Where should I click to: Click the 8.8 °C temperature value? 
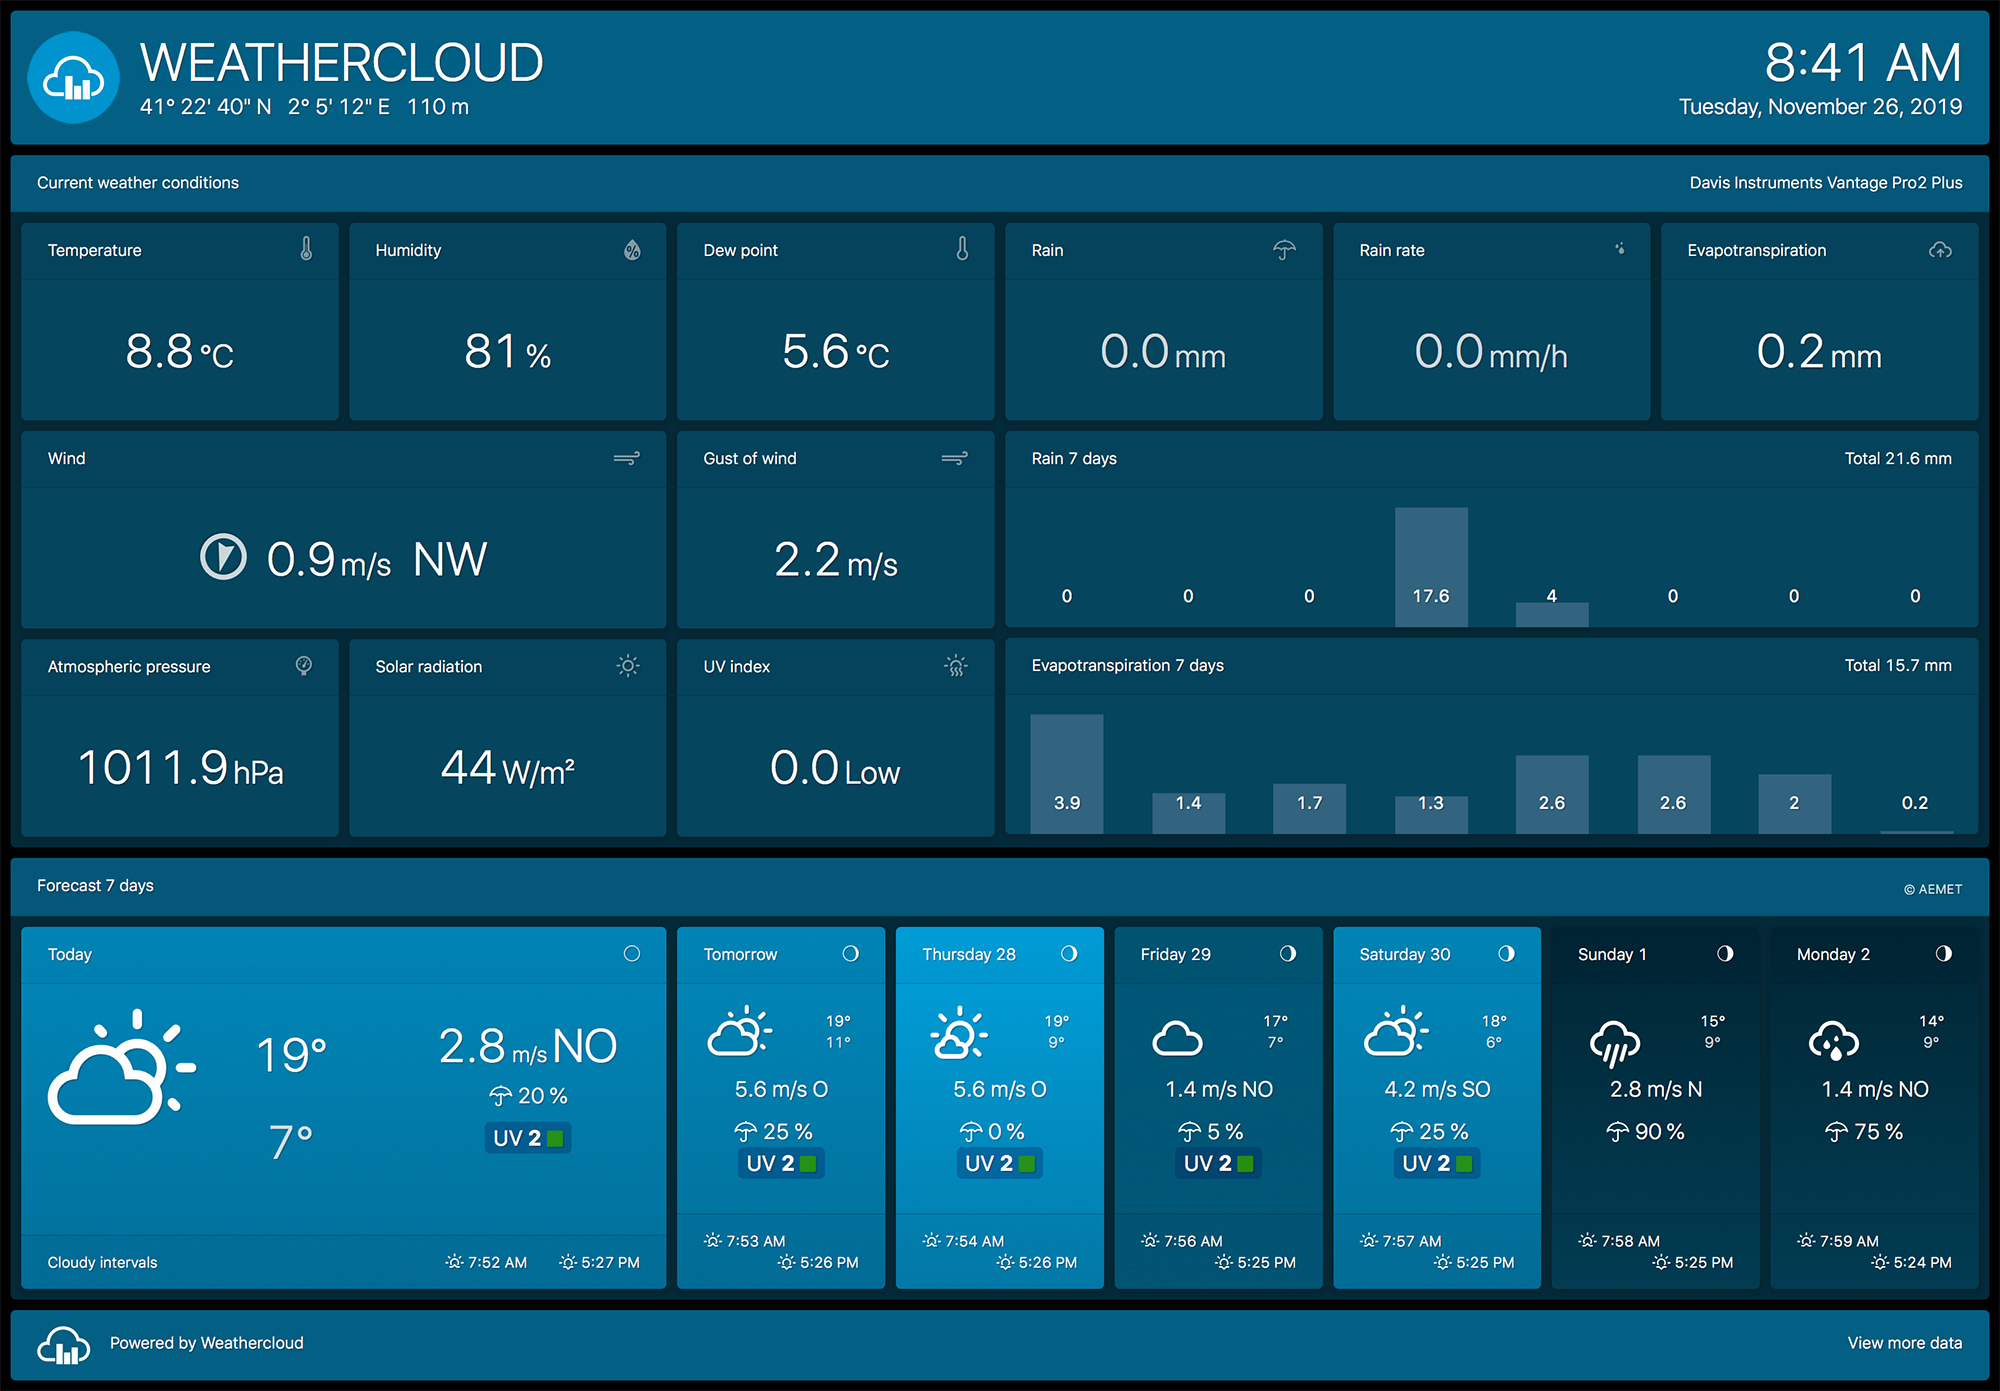pos(180,352)
